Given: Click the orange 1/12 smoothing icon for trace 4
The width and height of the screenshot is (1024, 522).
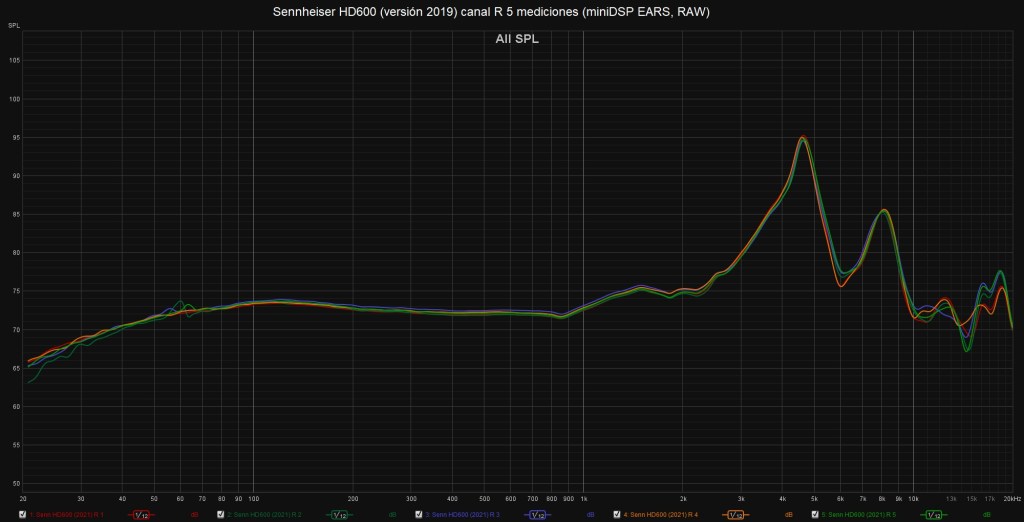Looking at the screenshot, I should click(735, 515).
